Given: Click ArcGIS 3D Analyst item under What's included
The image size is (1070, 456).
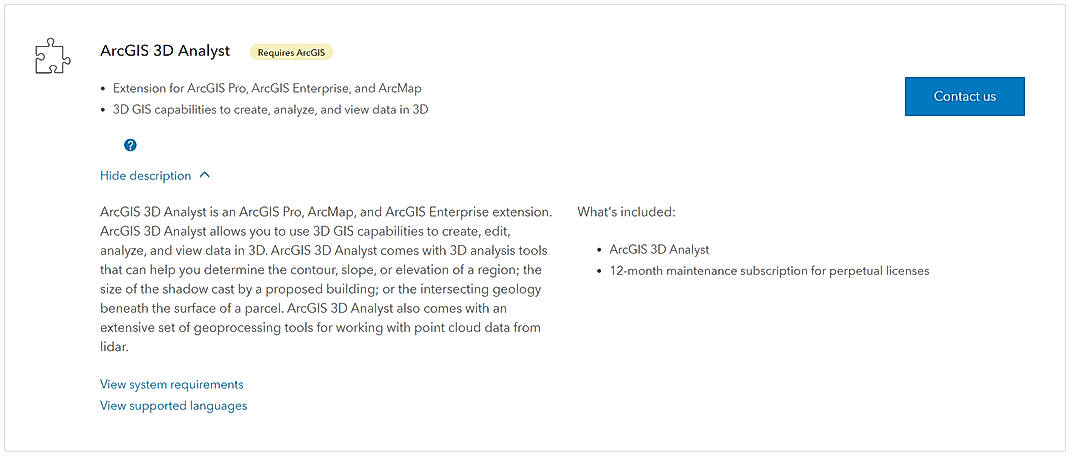Looking at the screenshot, I should coord(659,249).
